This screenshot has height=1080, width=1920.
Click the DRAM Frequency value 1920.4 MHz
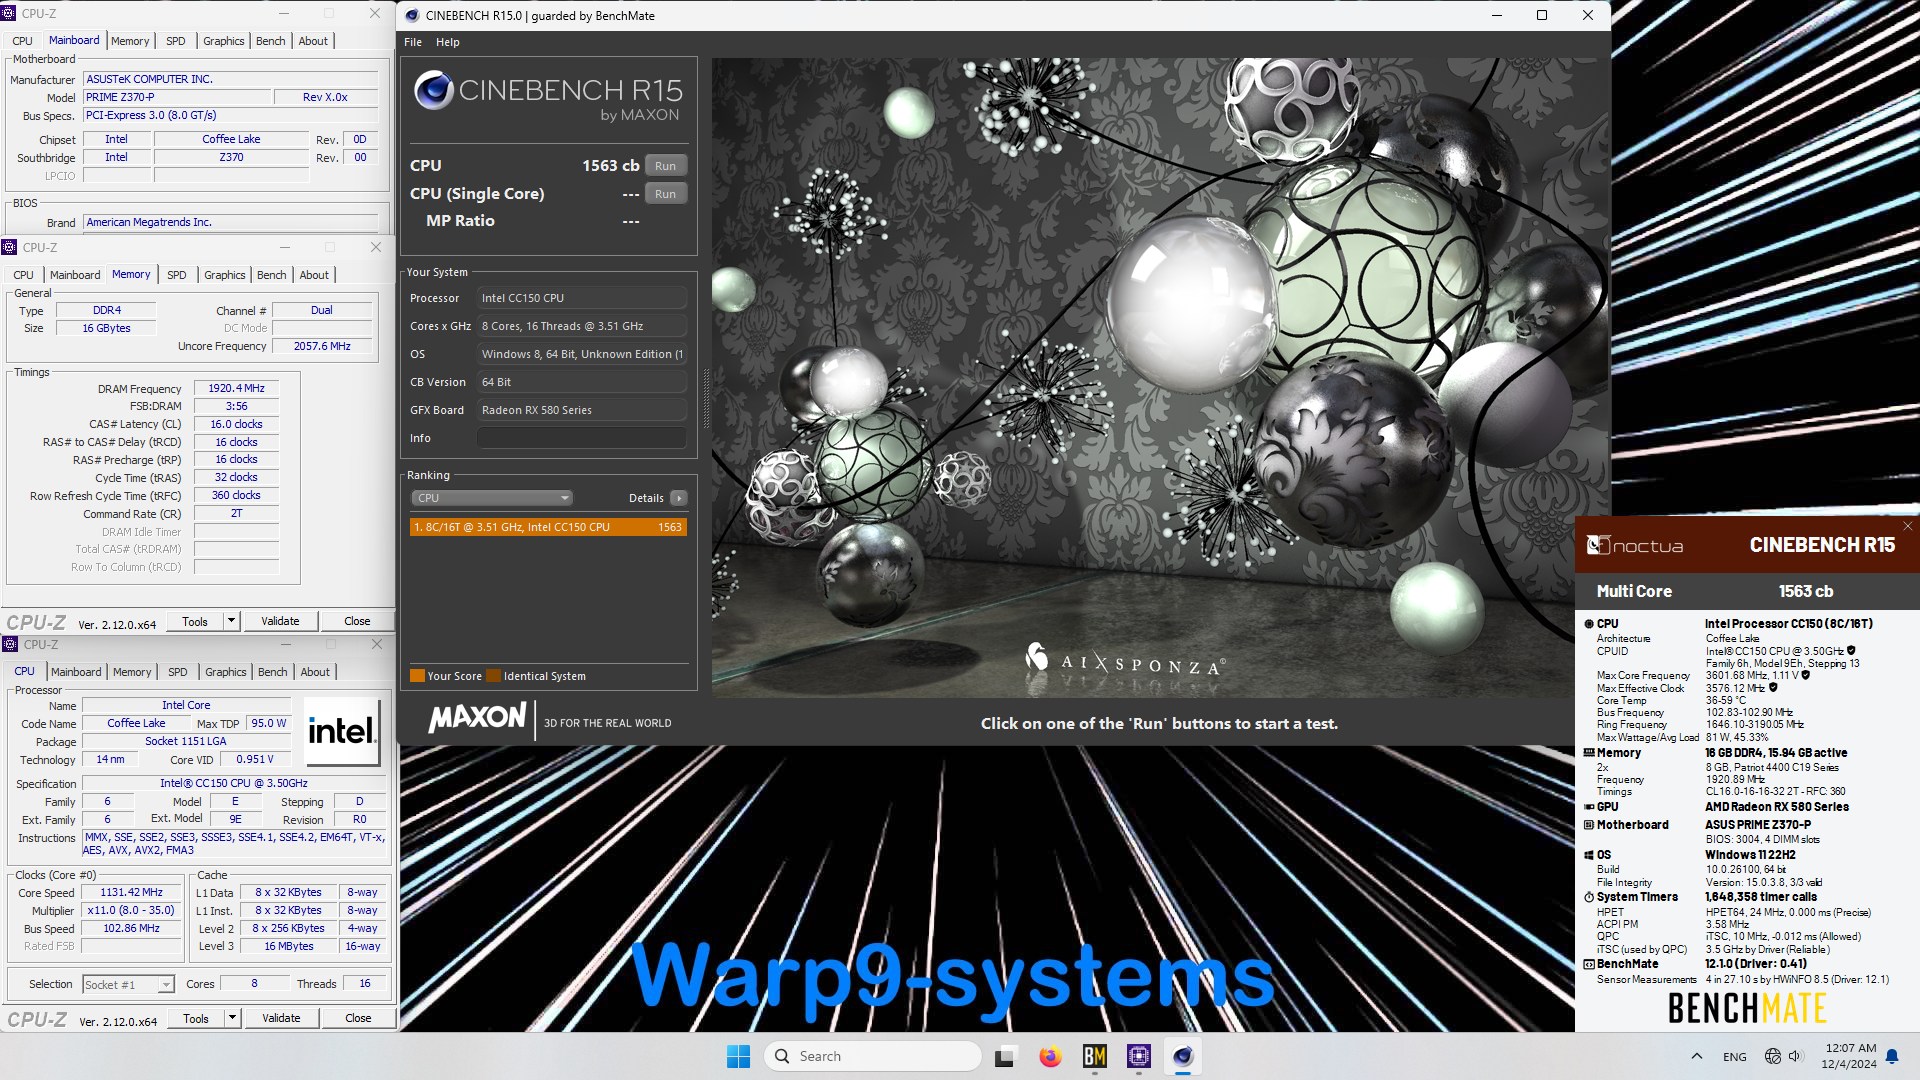[x=236, y=388]
